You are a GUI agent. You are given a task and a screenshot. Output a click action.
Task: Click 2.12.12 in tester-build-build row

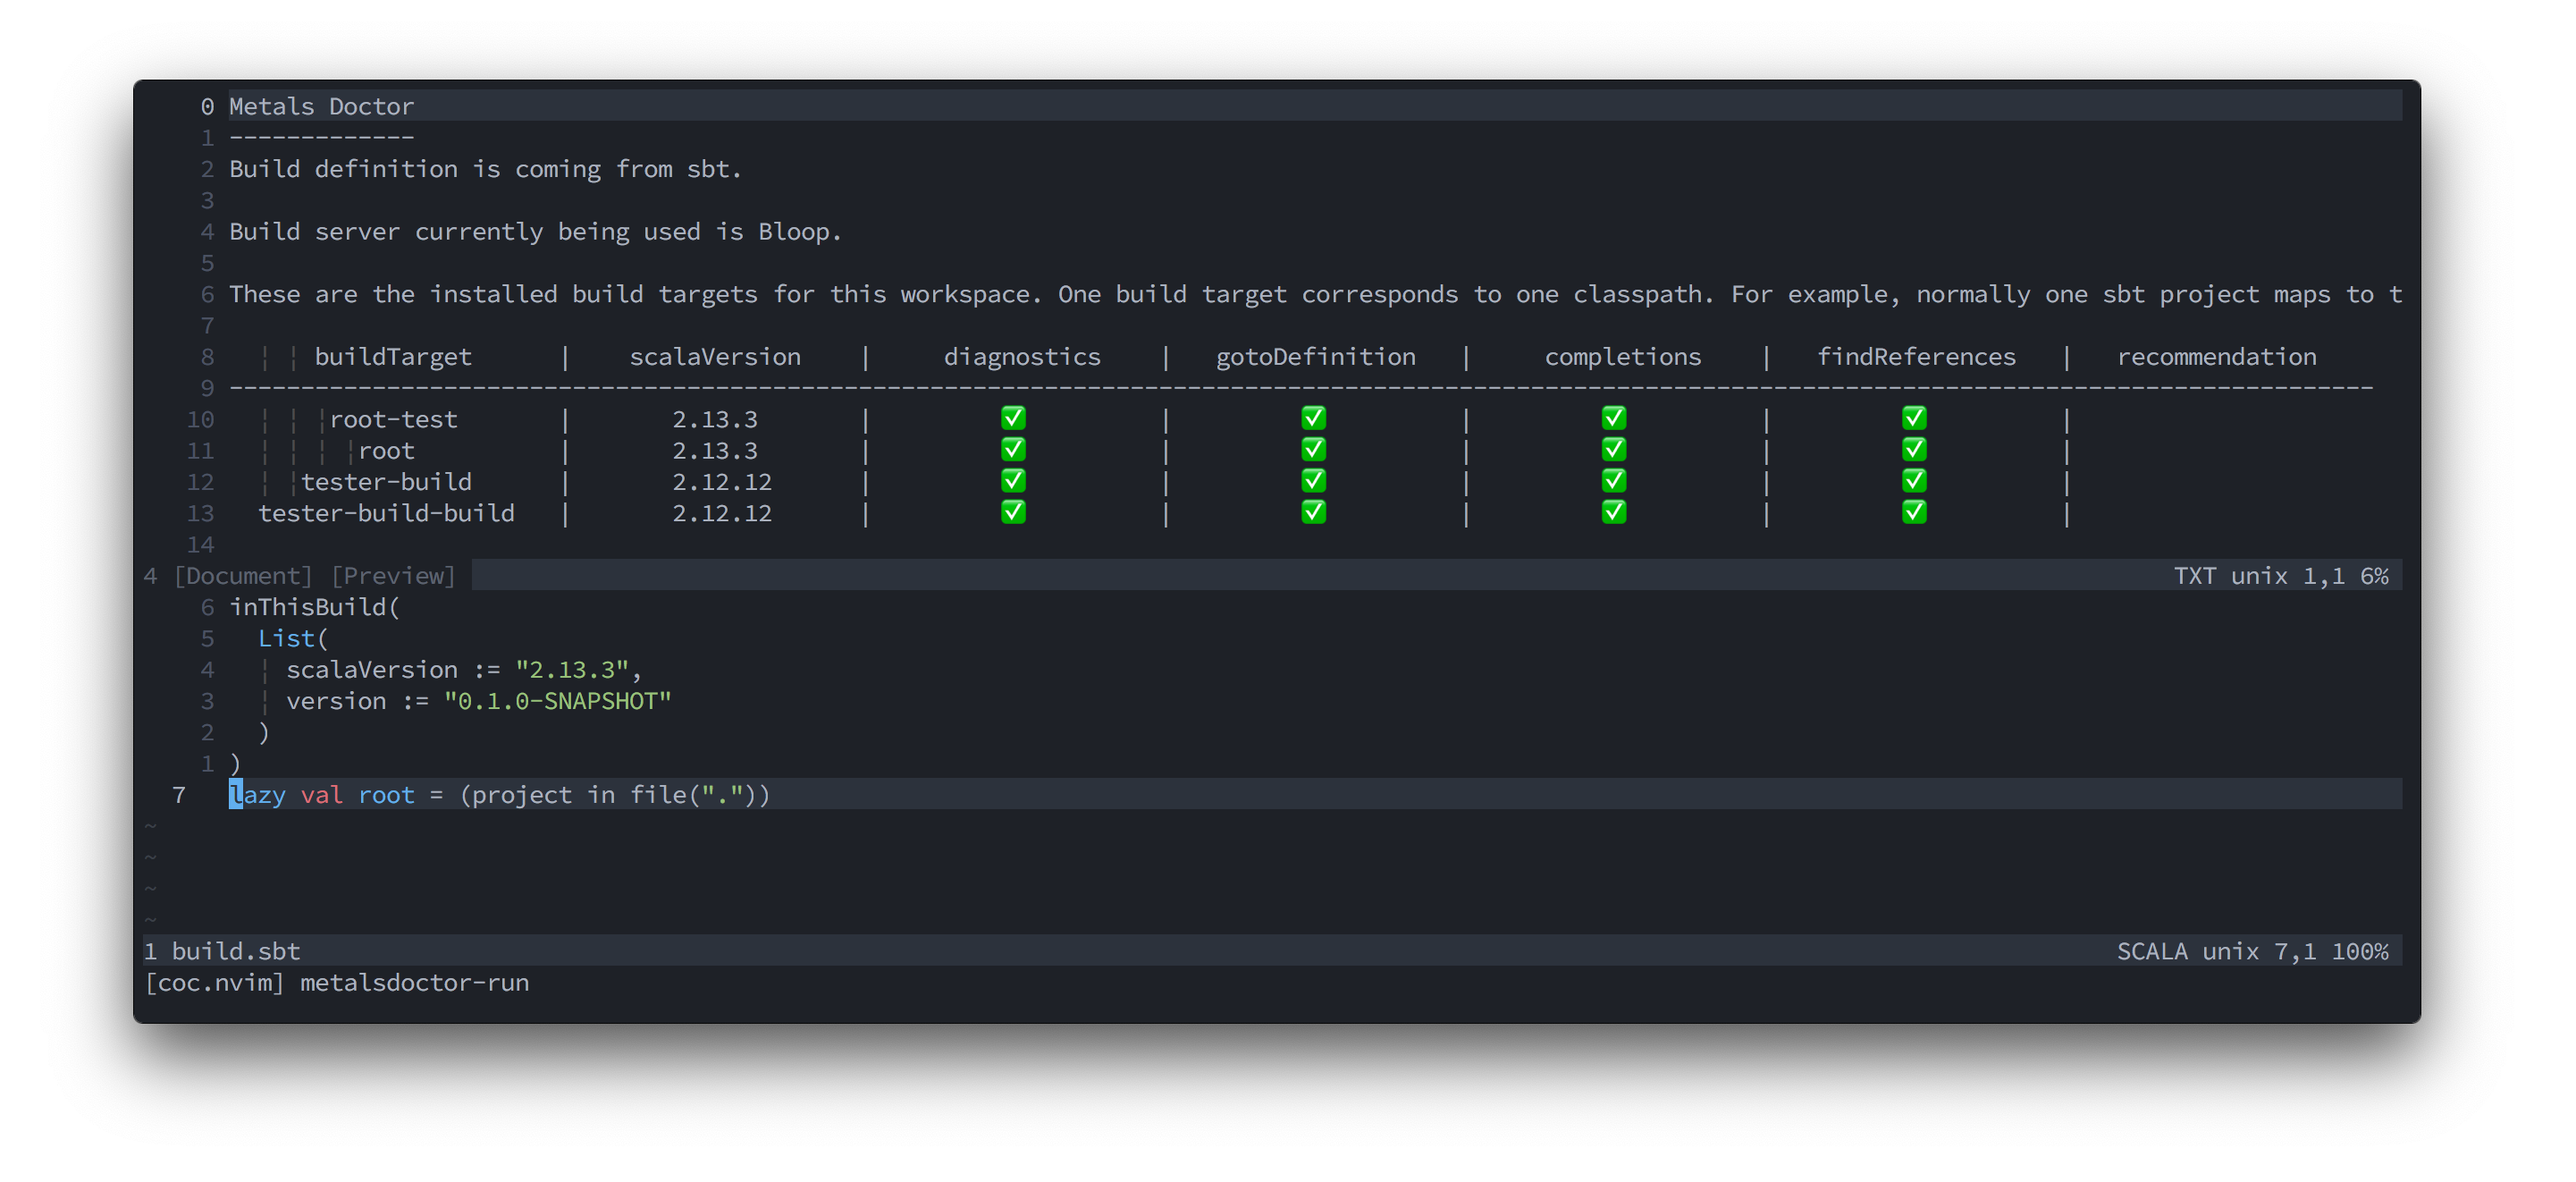click(x=721, y=513)
